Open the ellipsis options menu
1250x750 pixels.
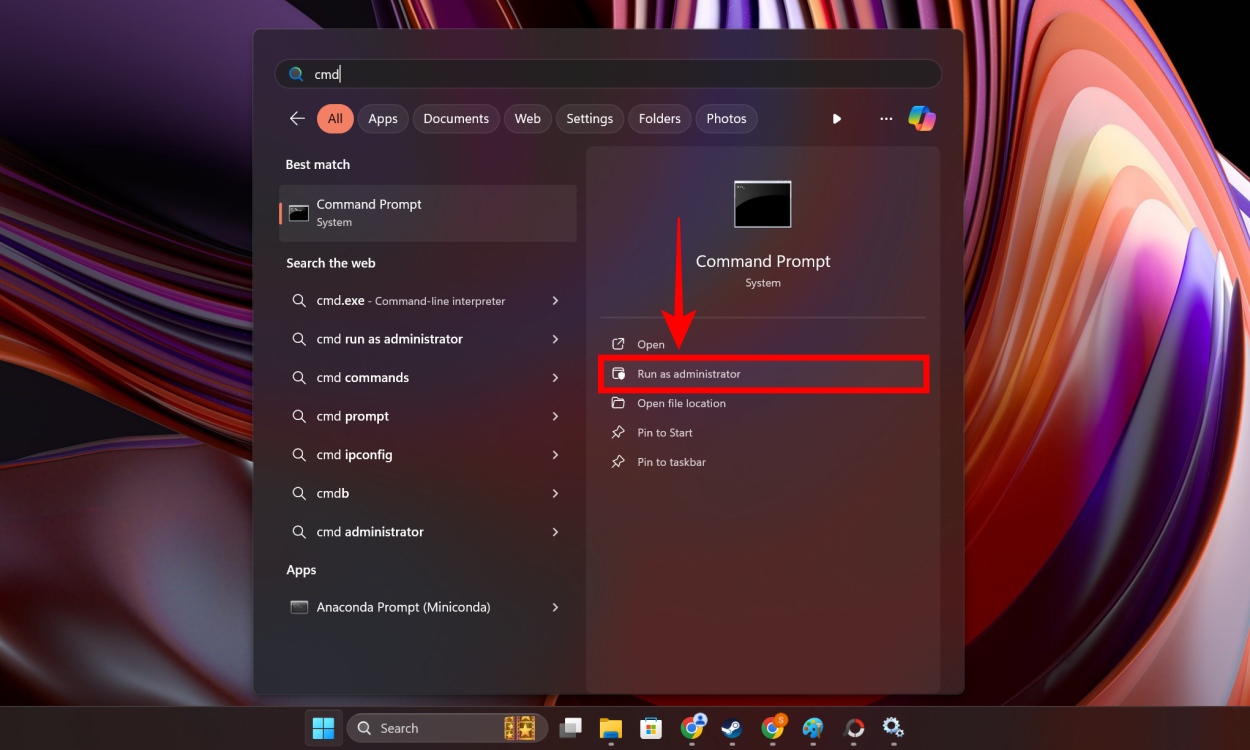[x=886, y=118]
